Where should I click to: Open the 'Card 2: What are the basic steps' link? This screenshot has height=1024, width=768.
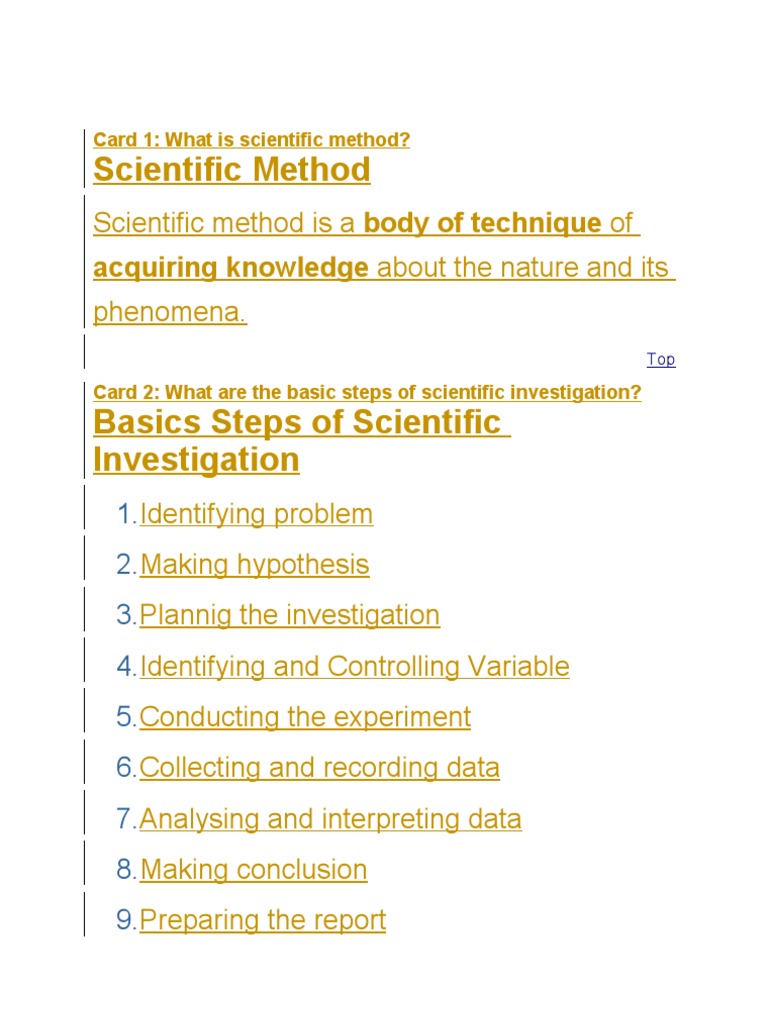pos(367,392)
